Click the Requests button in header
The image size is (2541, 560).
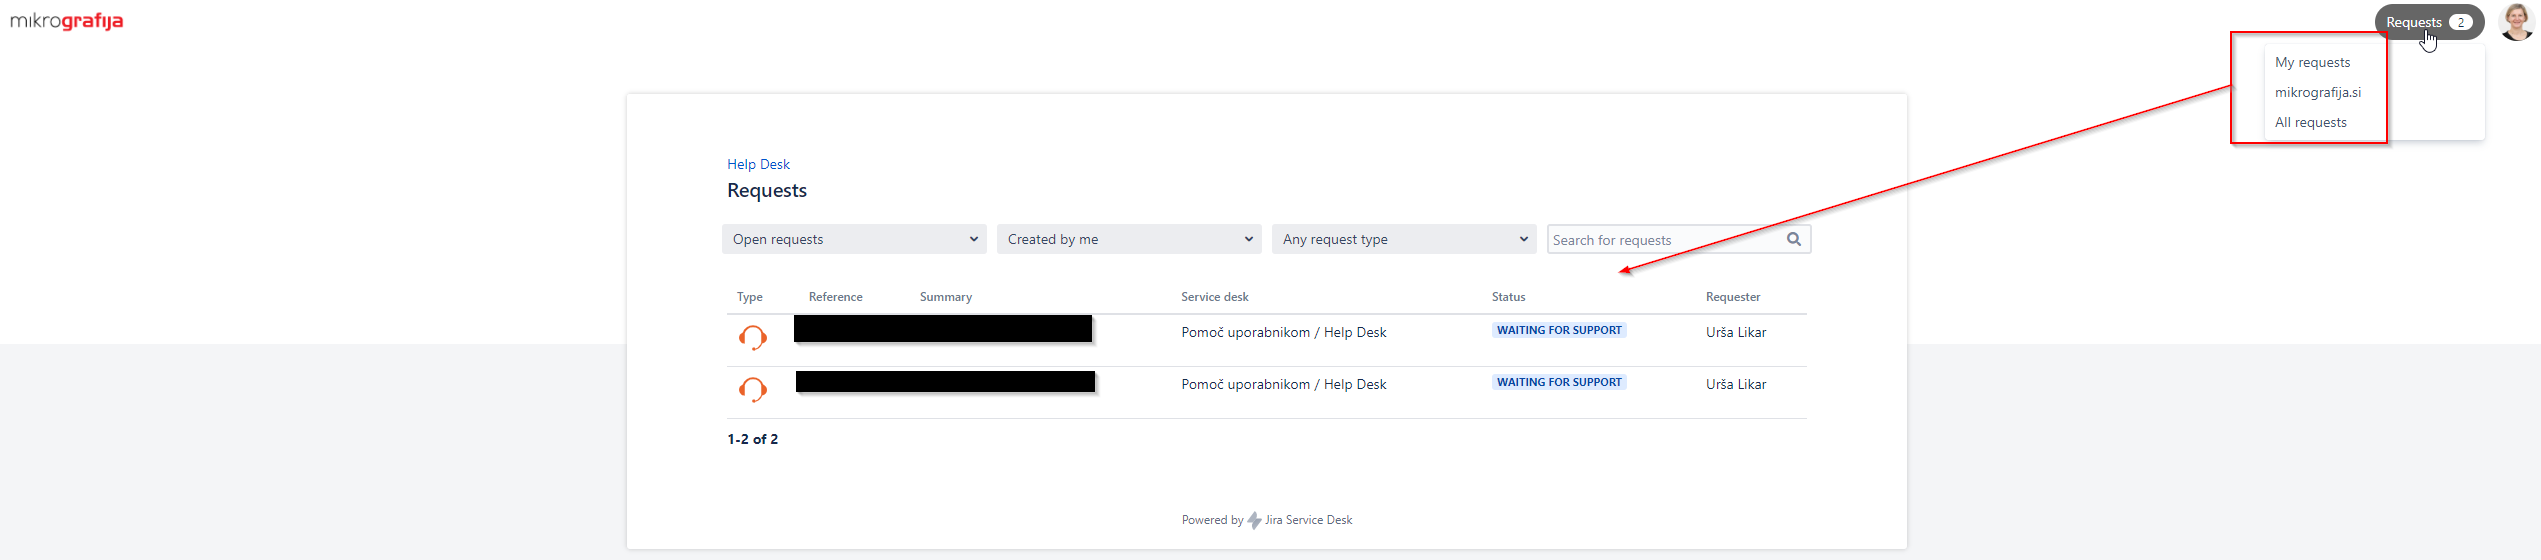(x=2413, y=22)
